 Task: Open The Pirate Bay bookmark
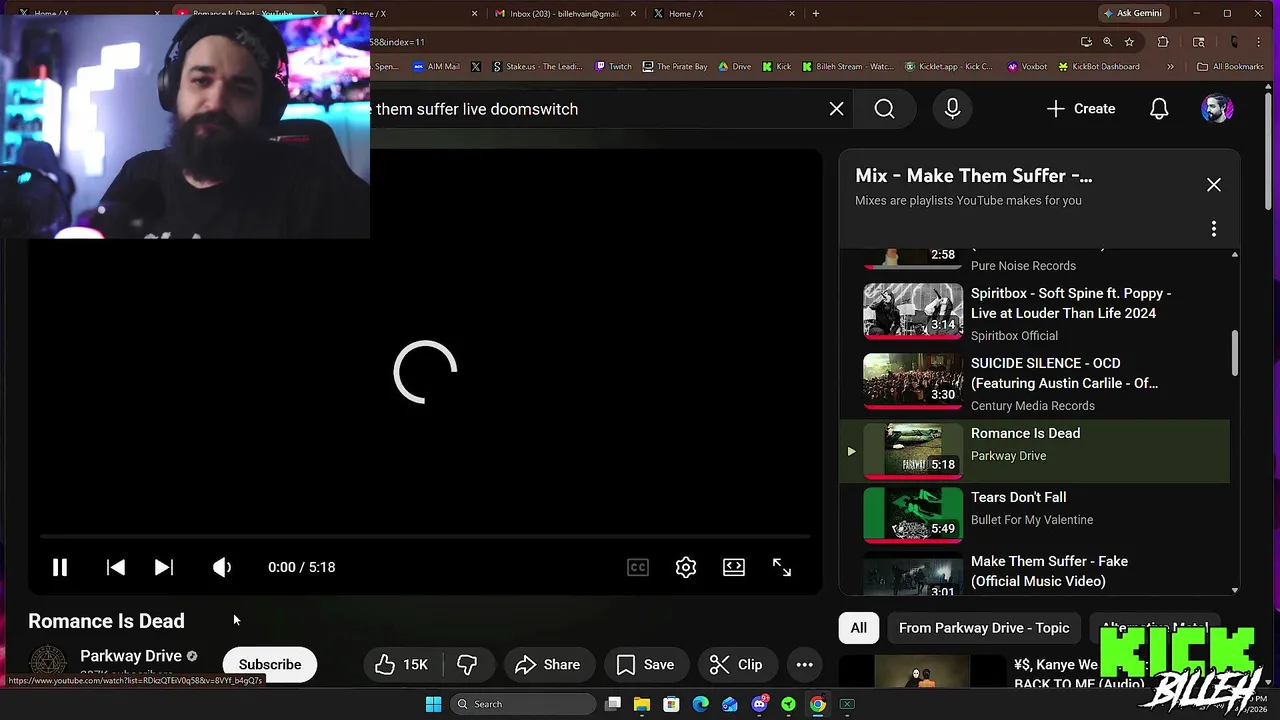click(675, 67)
